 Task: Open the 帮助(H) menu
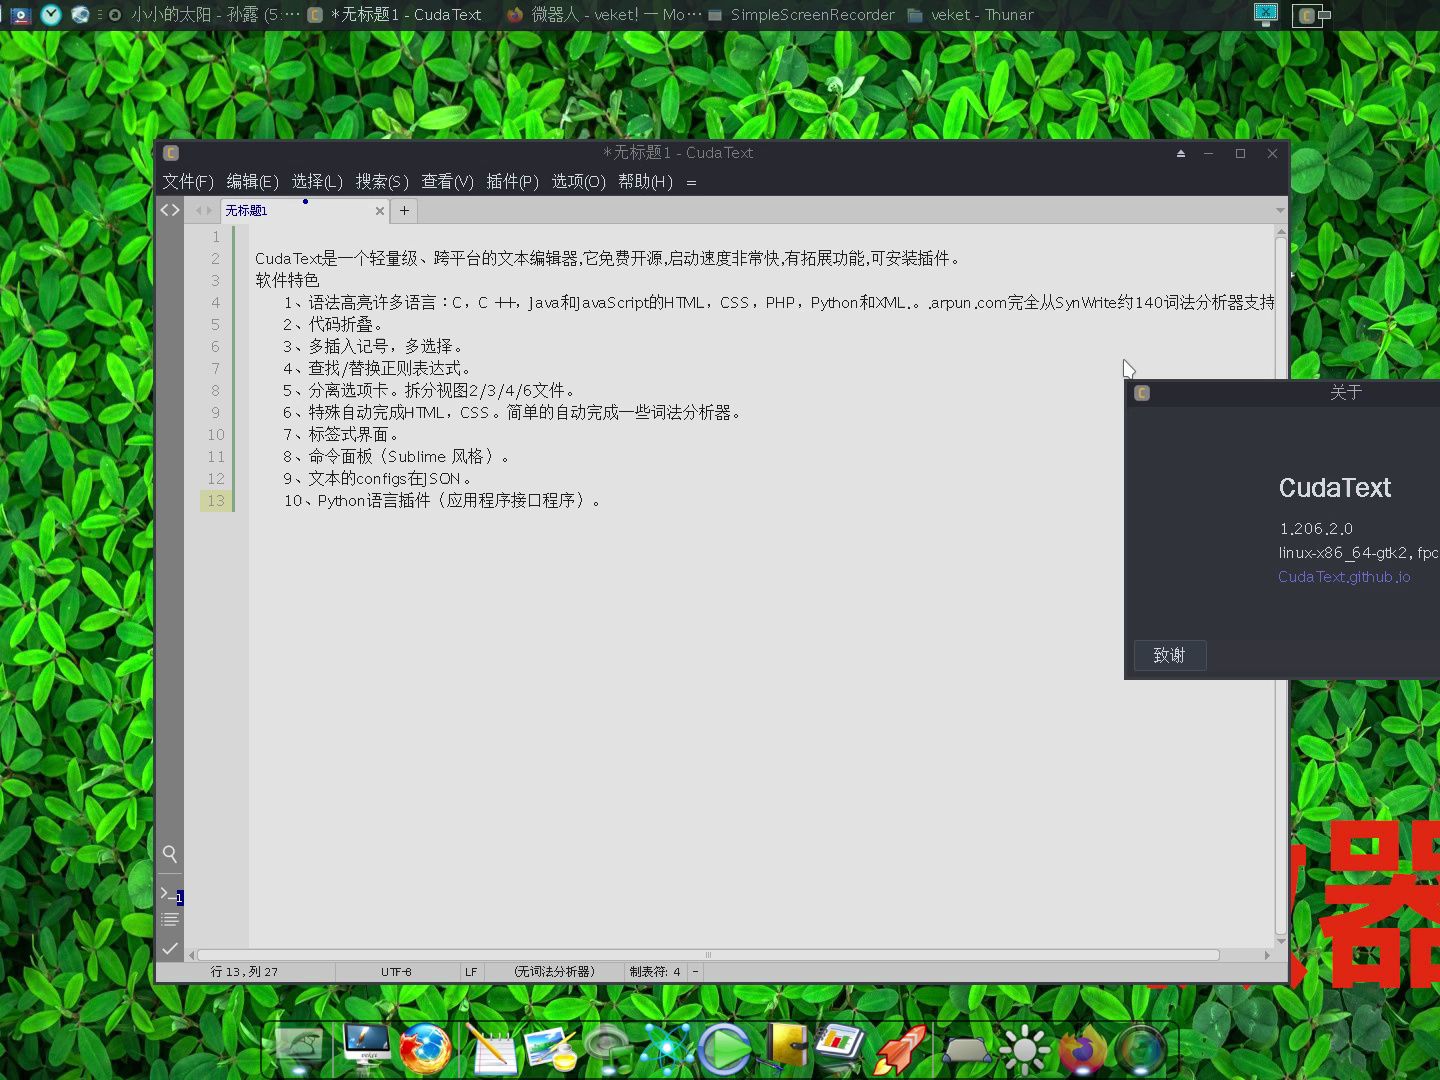[645, 181]
